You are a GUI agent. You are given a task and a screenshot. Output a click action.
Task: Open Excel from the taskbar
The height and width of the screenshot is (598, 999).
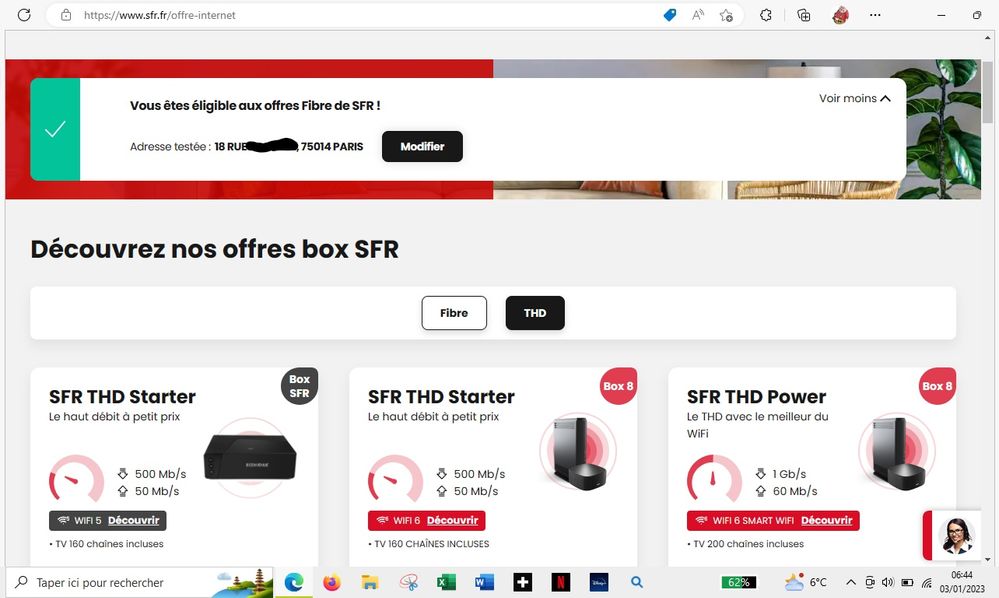pos(446,582)
